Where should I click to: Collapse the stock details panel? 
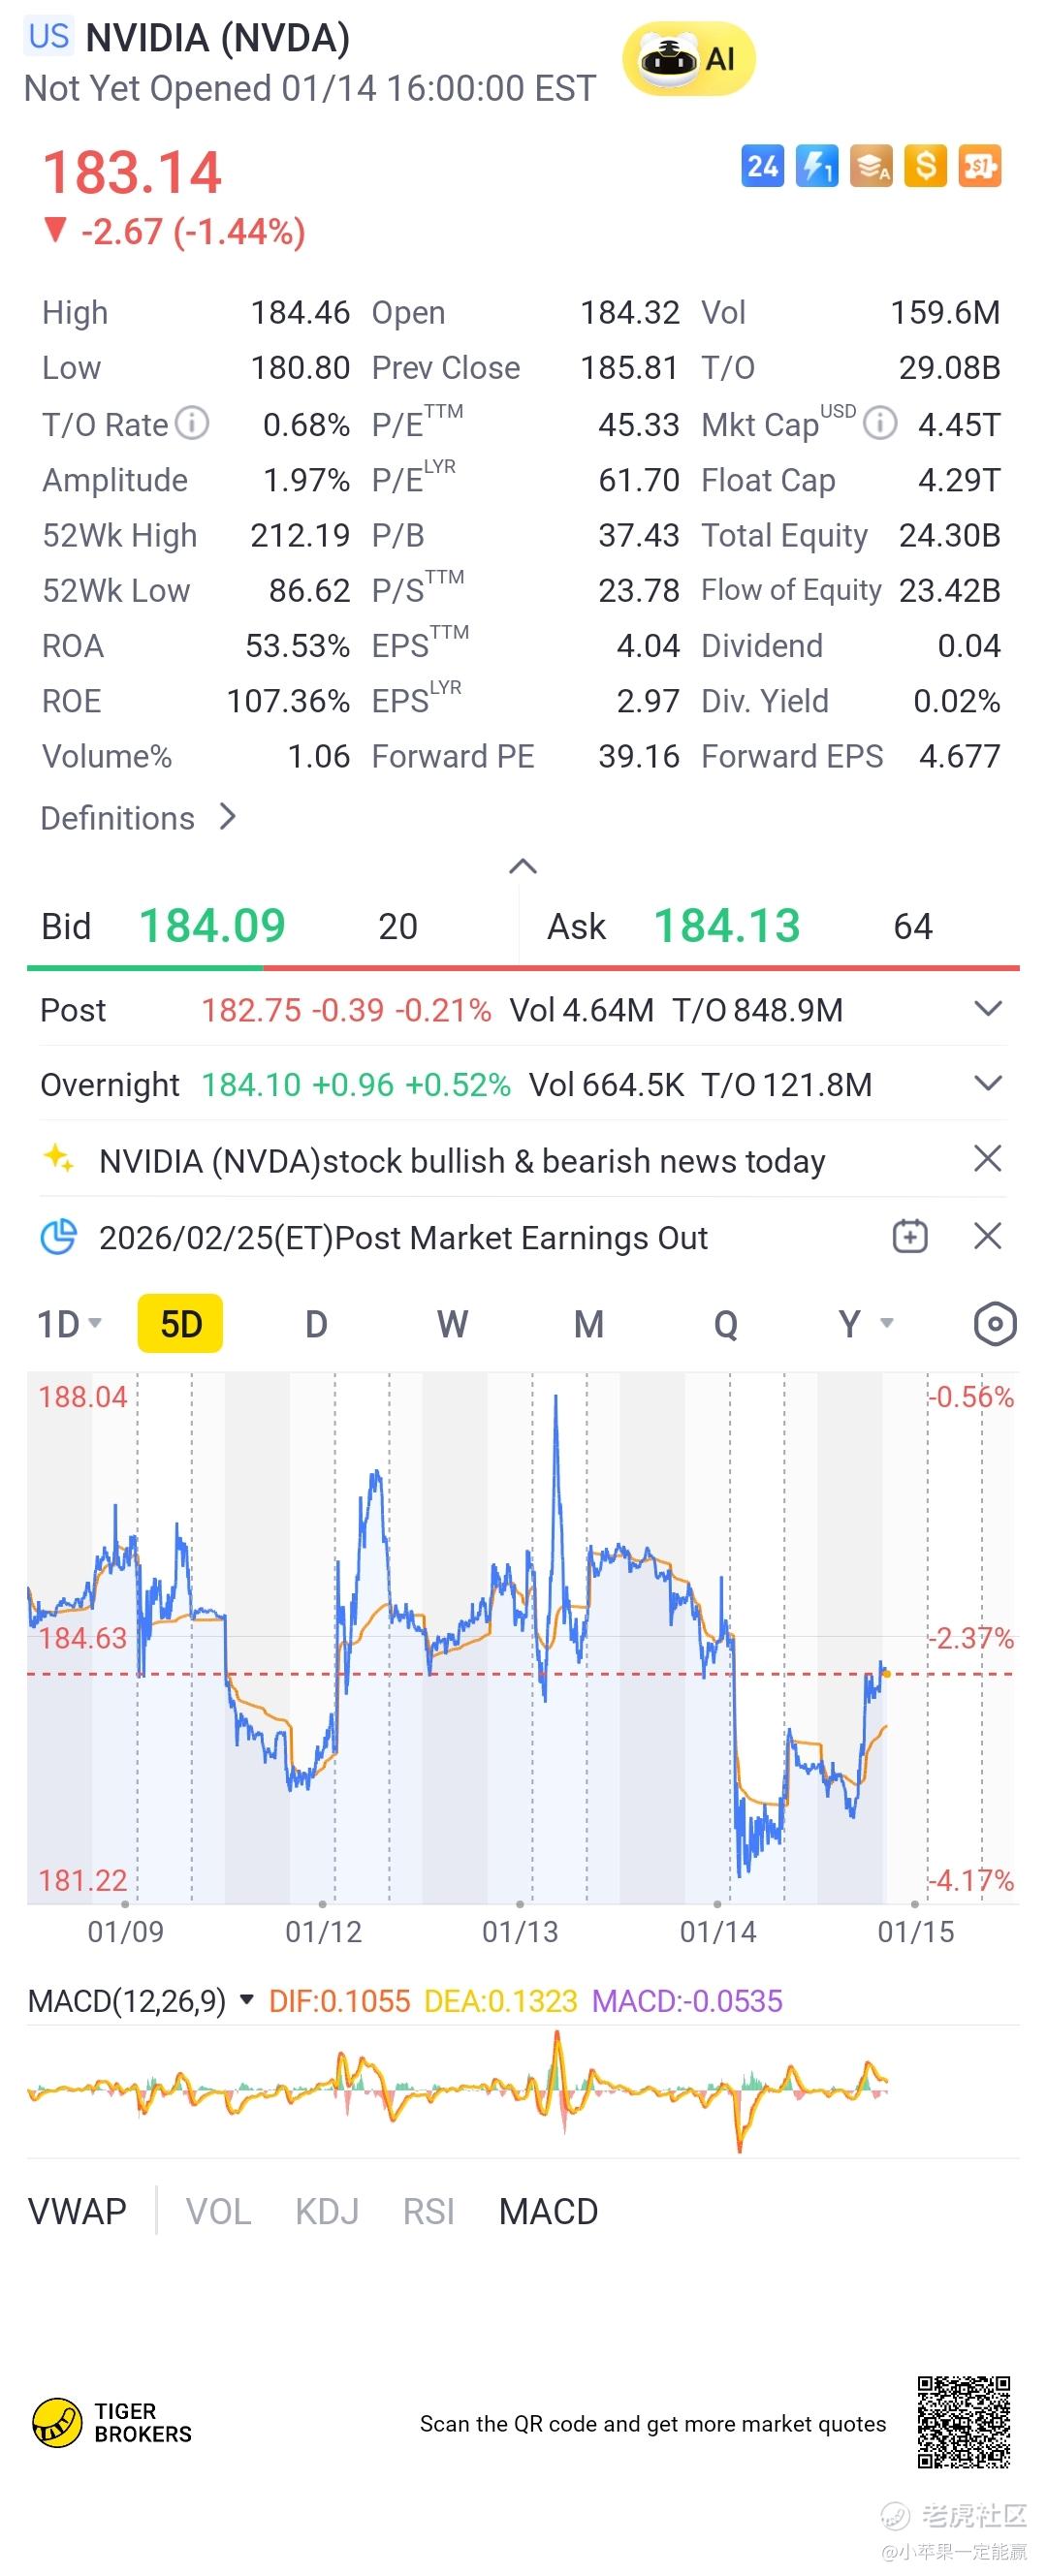click(523, 866)
